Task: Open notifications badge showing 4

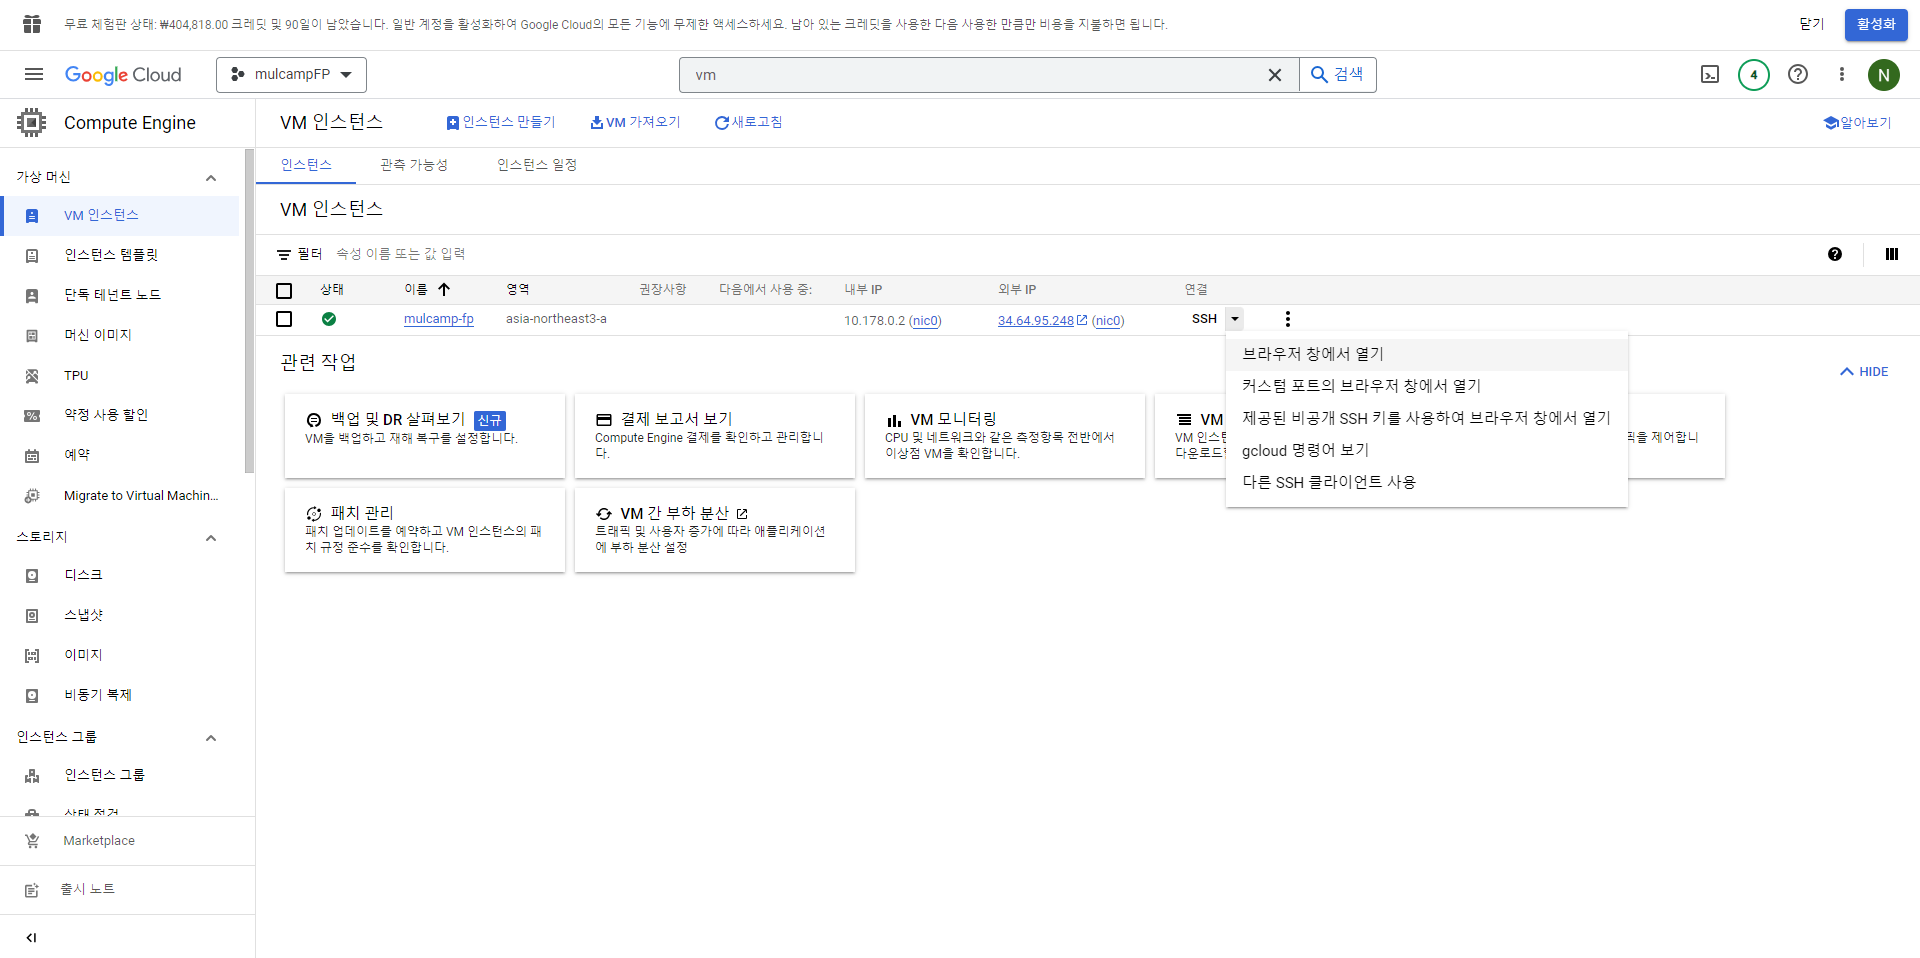Action: point(1754,74)
